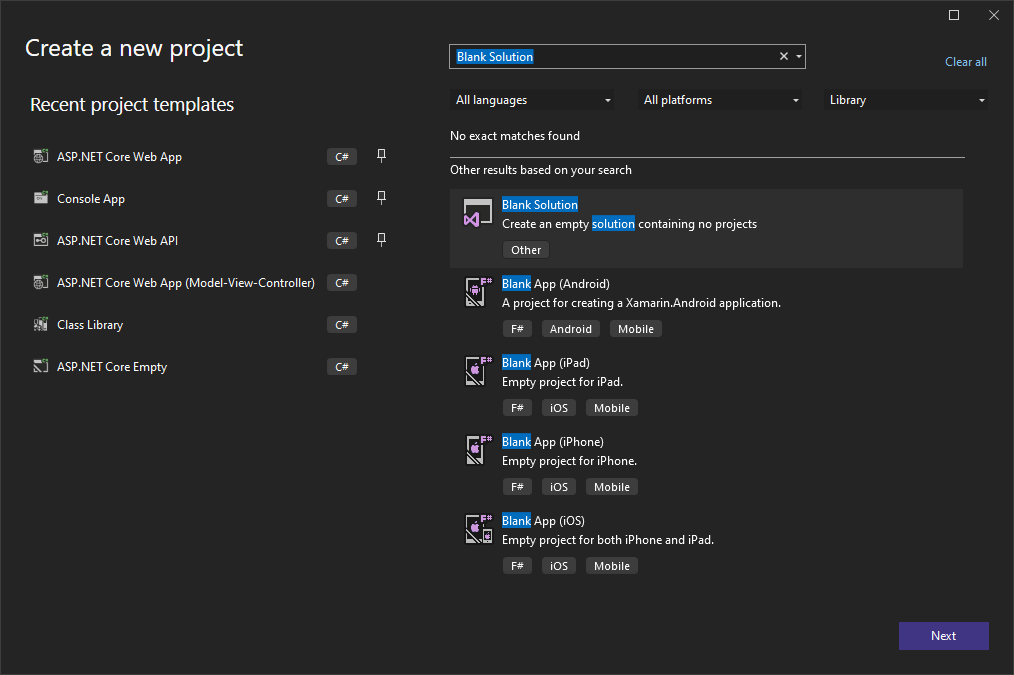This screenshot has height=675, width=1014.
Task: Click the Blank App (iPhone) icon
Action: pyautogui.click(x=479, y=449)
